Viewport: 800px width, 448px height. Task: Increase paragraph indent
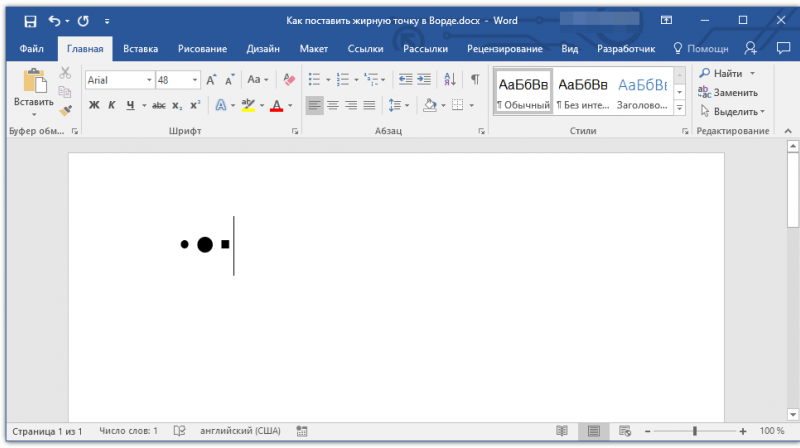[424, 79]
